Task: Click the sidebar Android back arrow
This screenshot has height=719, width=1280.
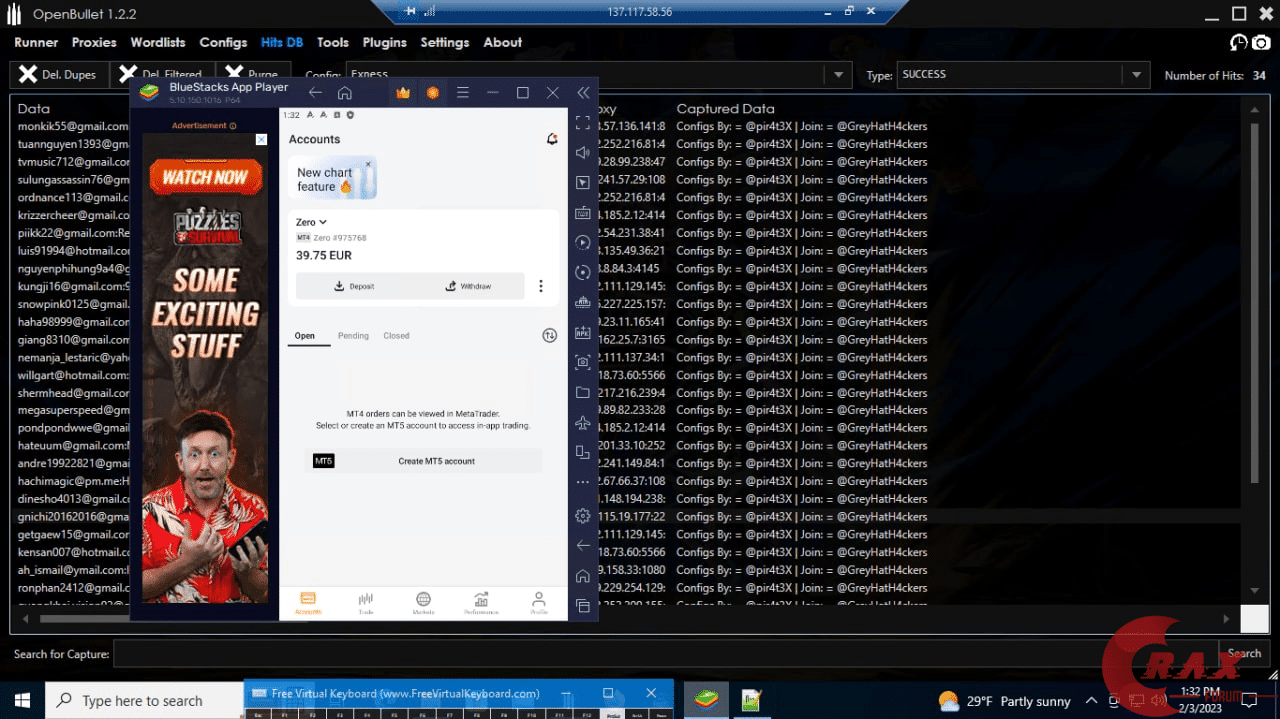Action: coord(583,546)
